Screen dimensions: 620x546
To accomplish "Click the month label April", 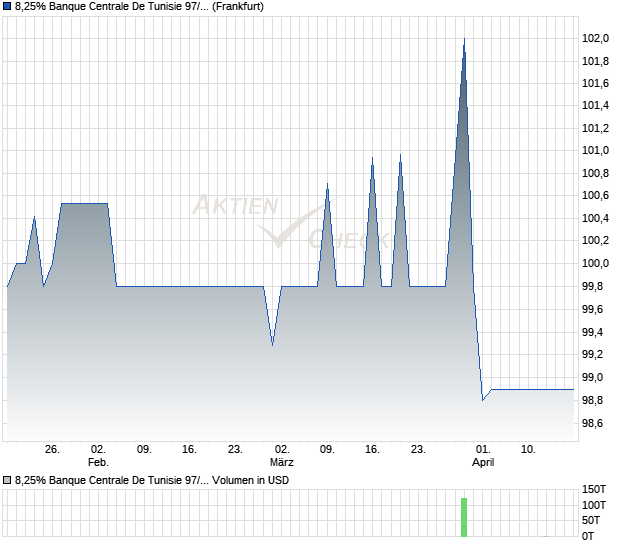I will 483,462.
